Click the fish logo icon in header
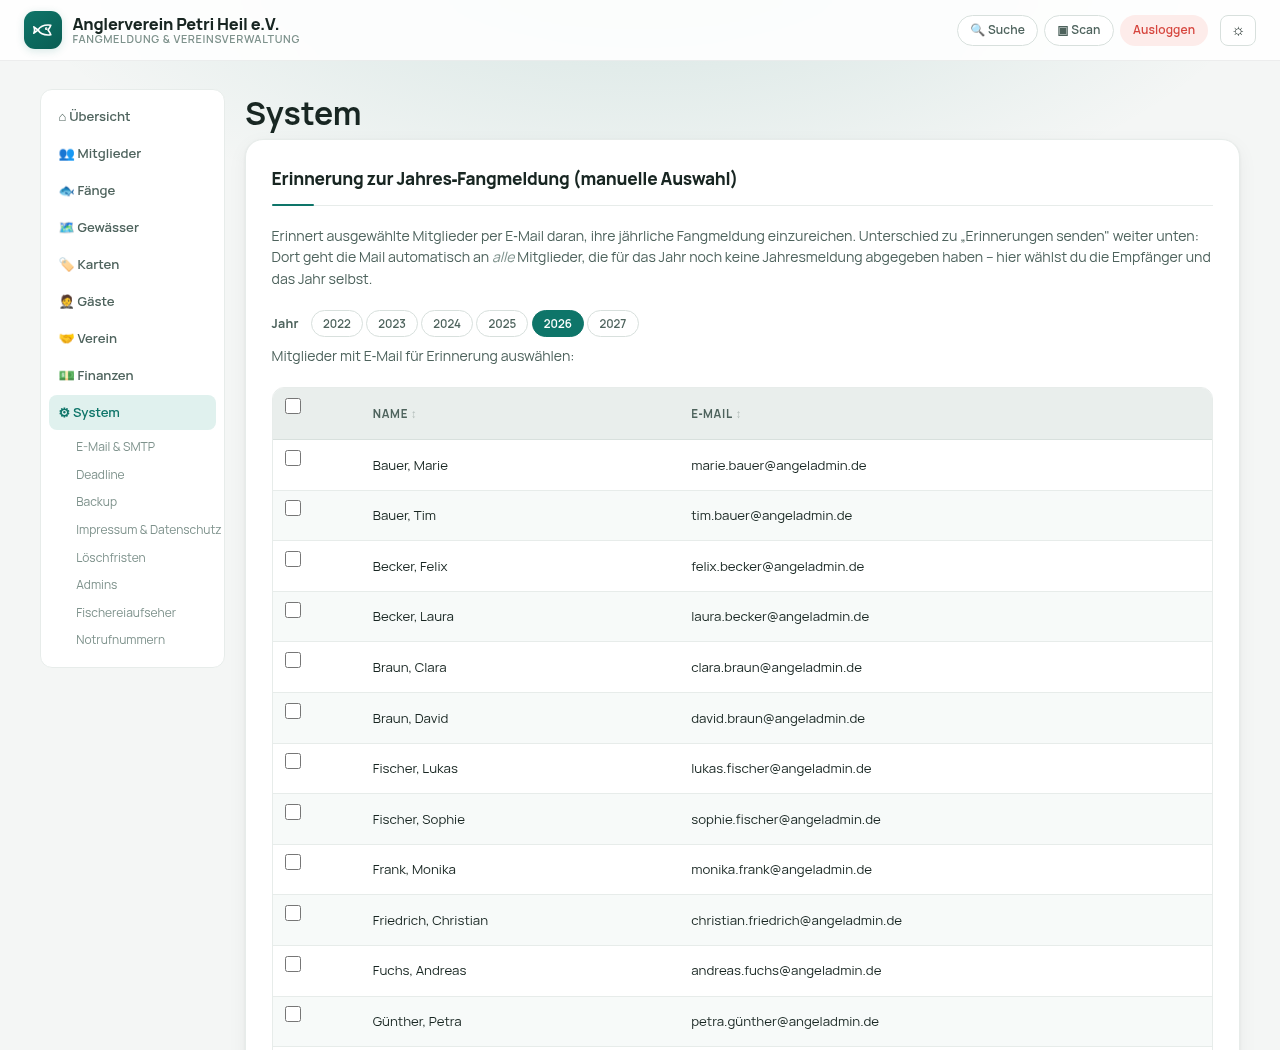Screen dimensions: 1280x1050 tap(43, 30)
